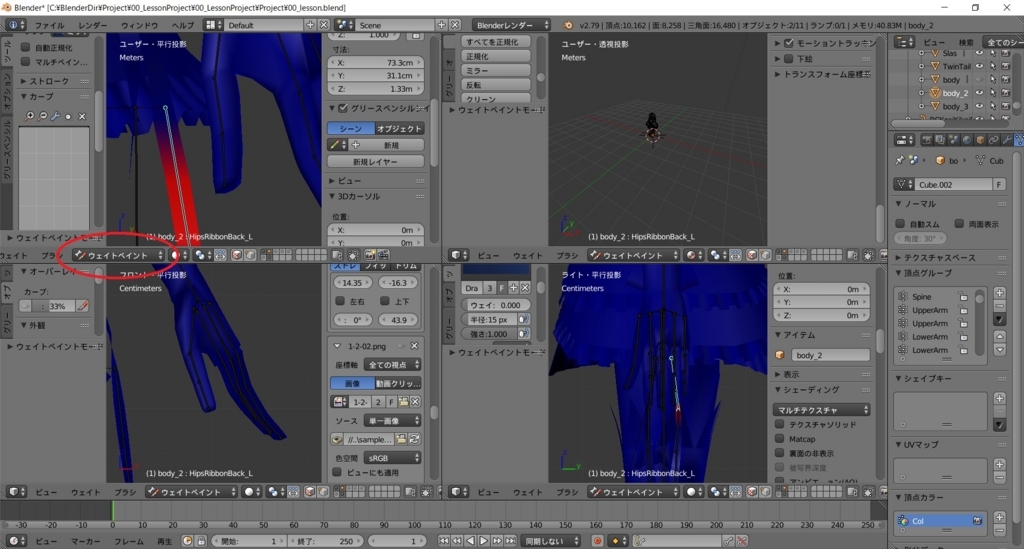Enable the 自動スムーズ checkbox
Screen dimensions: 1024x549
900,223
